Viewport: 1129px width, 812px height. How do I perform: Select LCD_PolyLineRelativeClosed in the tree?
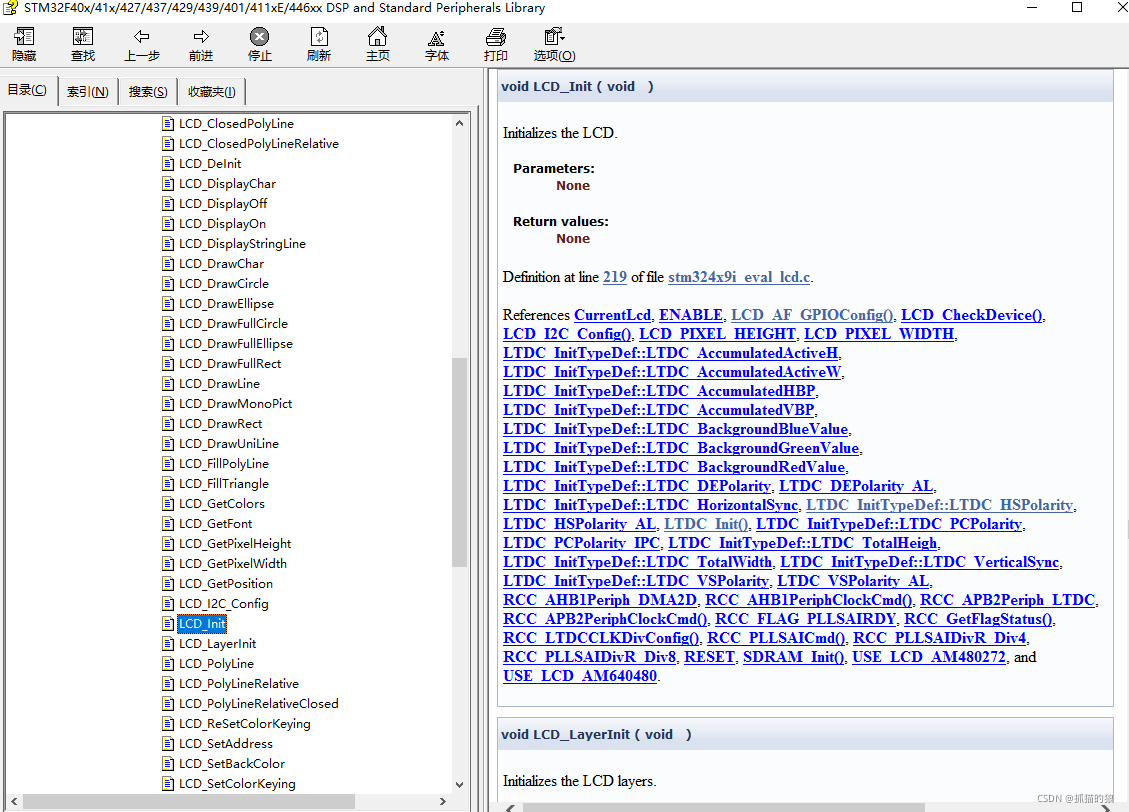[258, 703]
